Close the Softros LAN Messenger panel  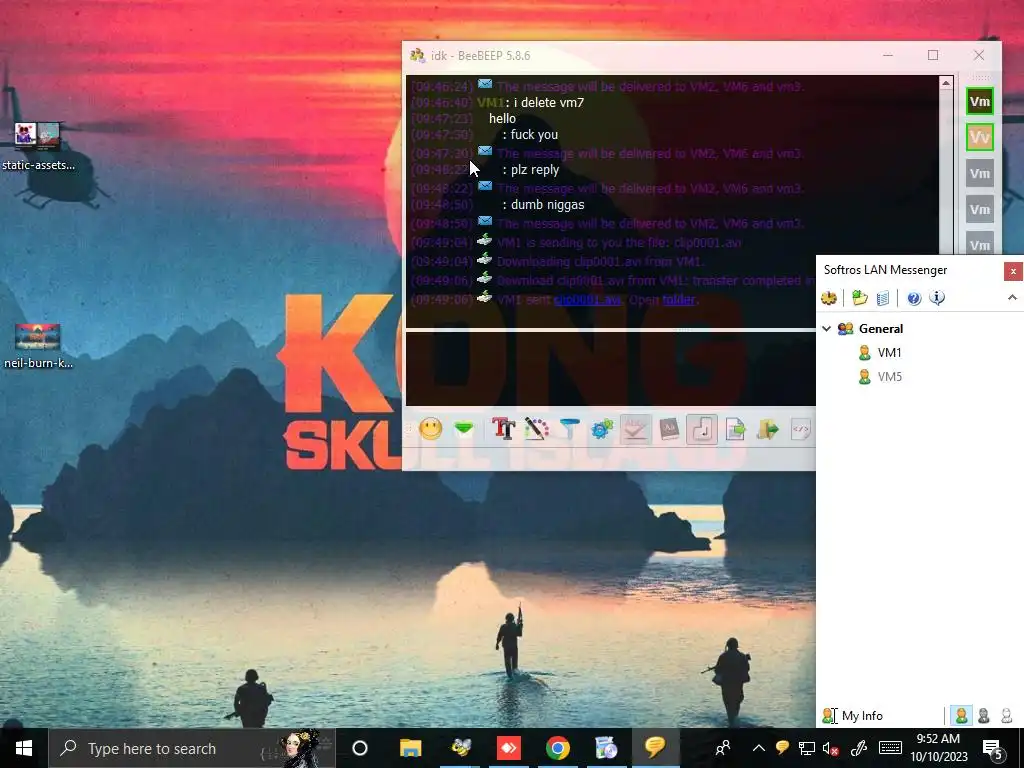tap(1013, 271)
